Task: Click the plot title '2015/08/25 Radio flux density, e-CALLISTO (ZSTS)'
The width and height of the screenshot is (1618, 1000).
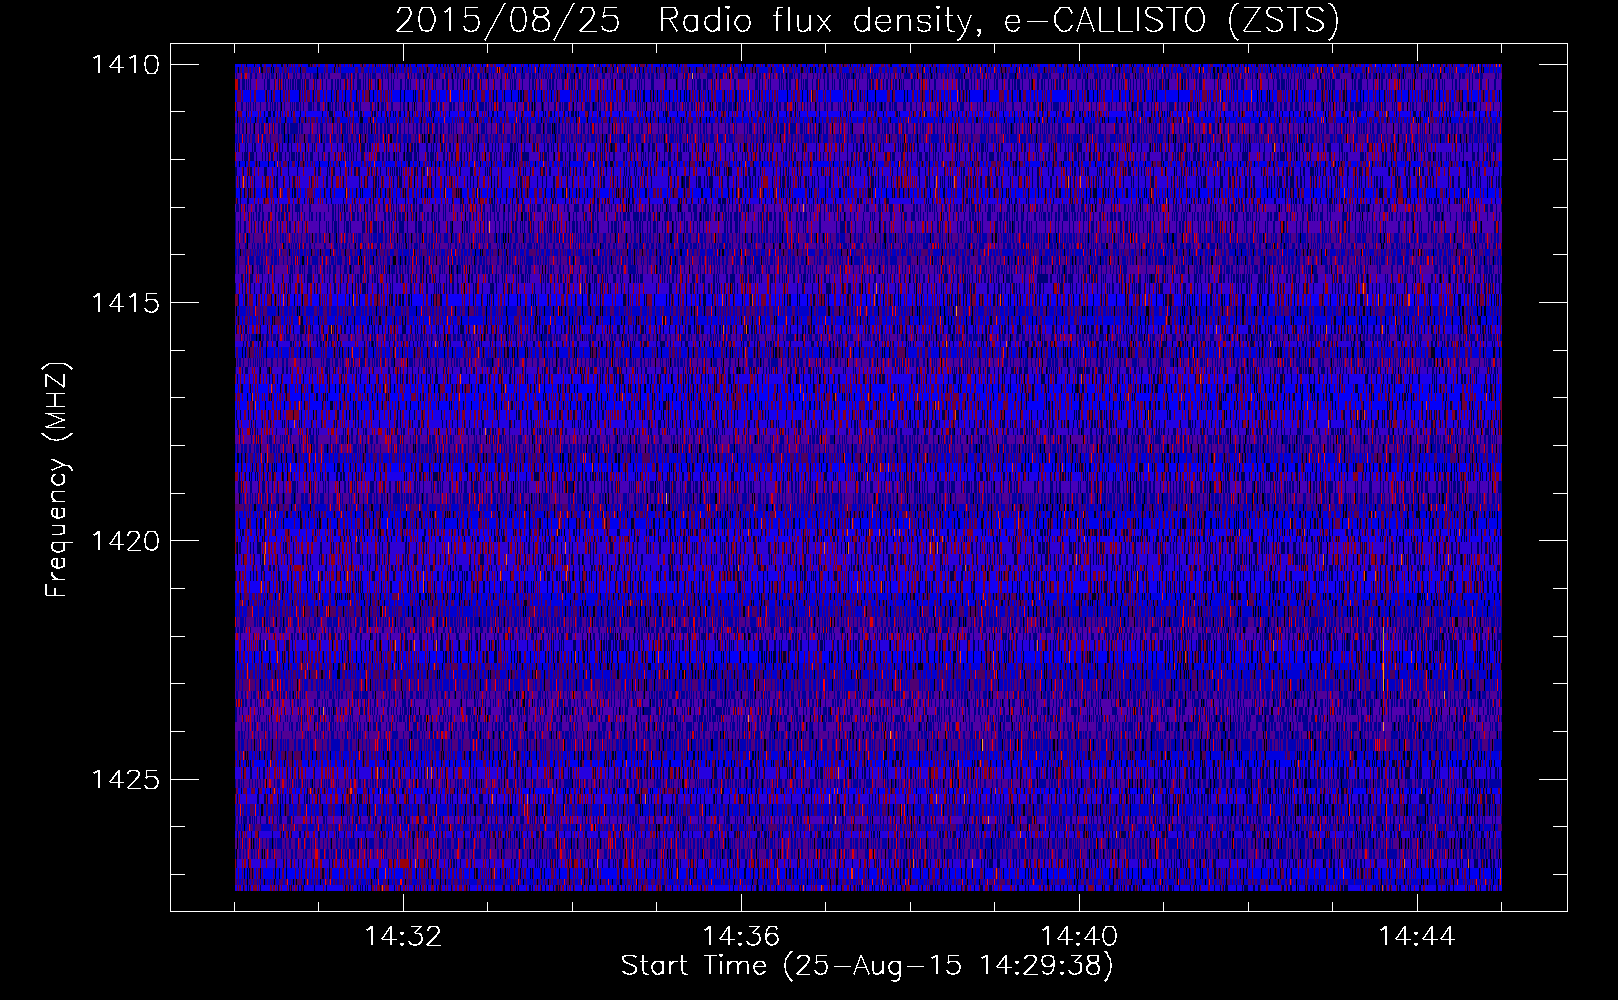Action: click(x=867, y=21)
